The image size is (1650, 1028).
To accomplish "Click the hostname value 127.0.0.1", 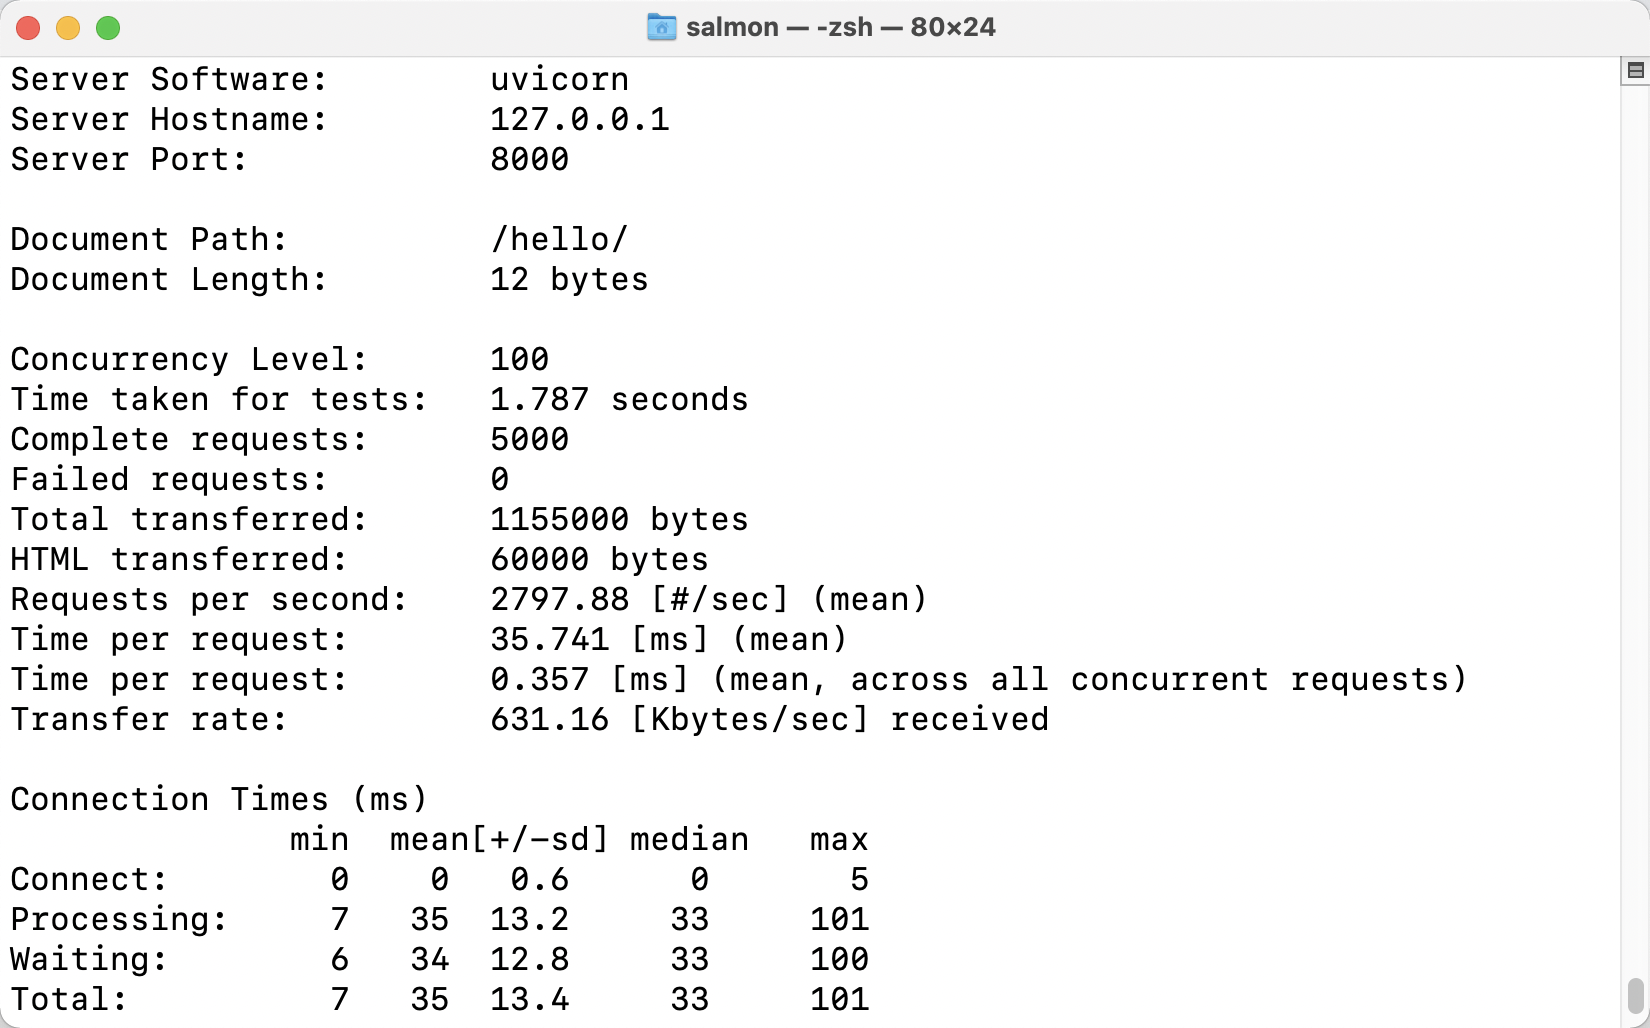I will click(x=579, y=119).
